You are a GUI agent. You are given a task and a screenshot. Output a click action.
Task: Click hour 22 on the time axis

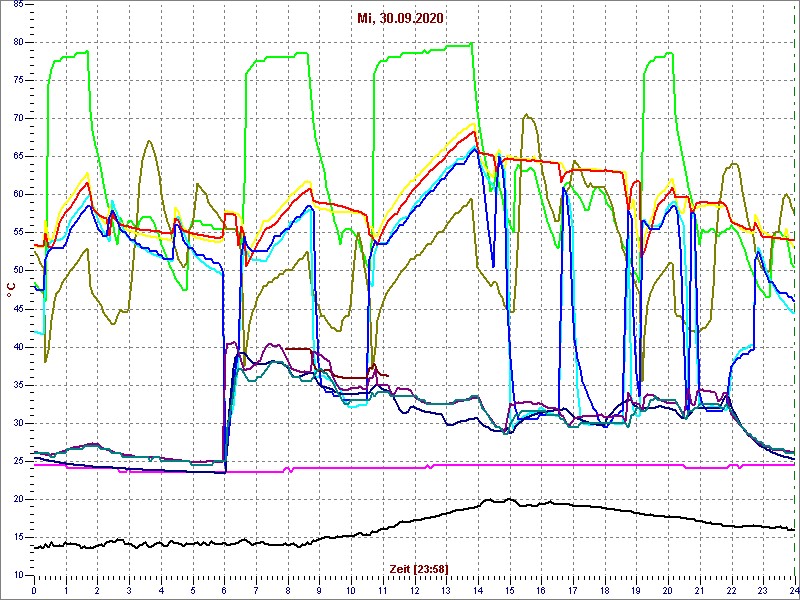point(732,590)
